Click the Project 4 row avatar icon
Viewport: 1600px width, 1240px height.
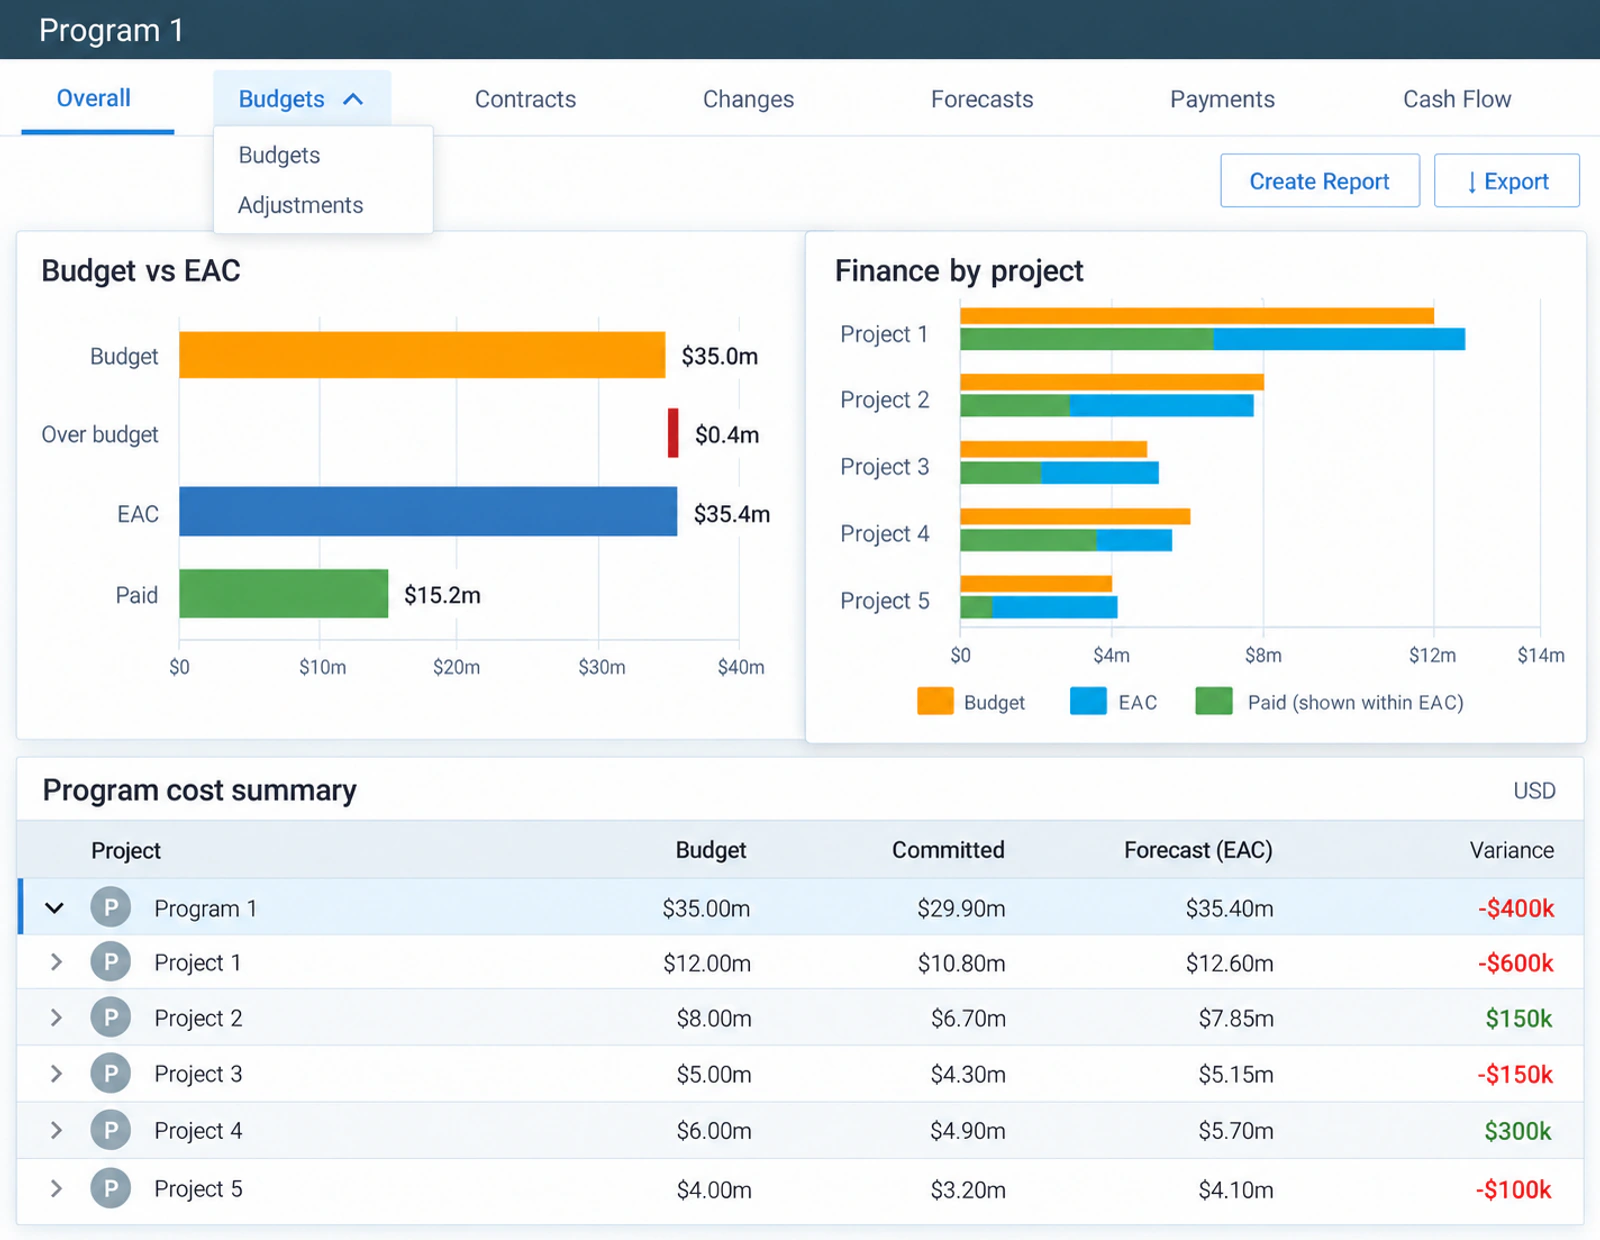pos(111,1131)
